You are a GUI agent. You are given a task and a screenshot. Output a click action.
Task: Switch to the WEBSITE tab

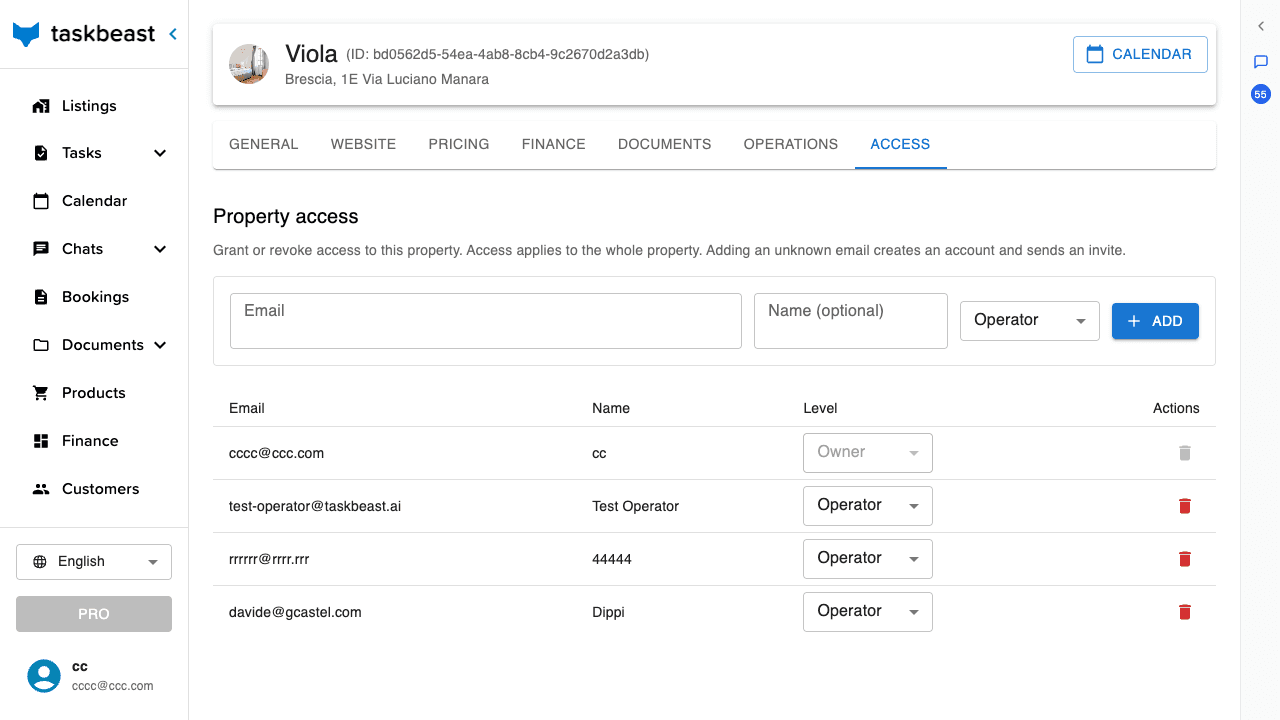tap(364, 144)
